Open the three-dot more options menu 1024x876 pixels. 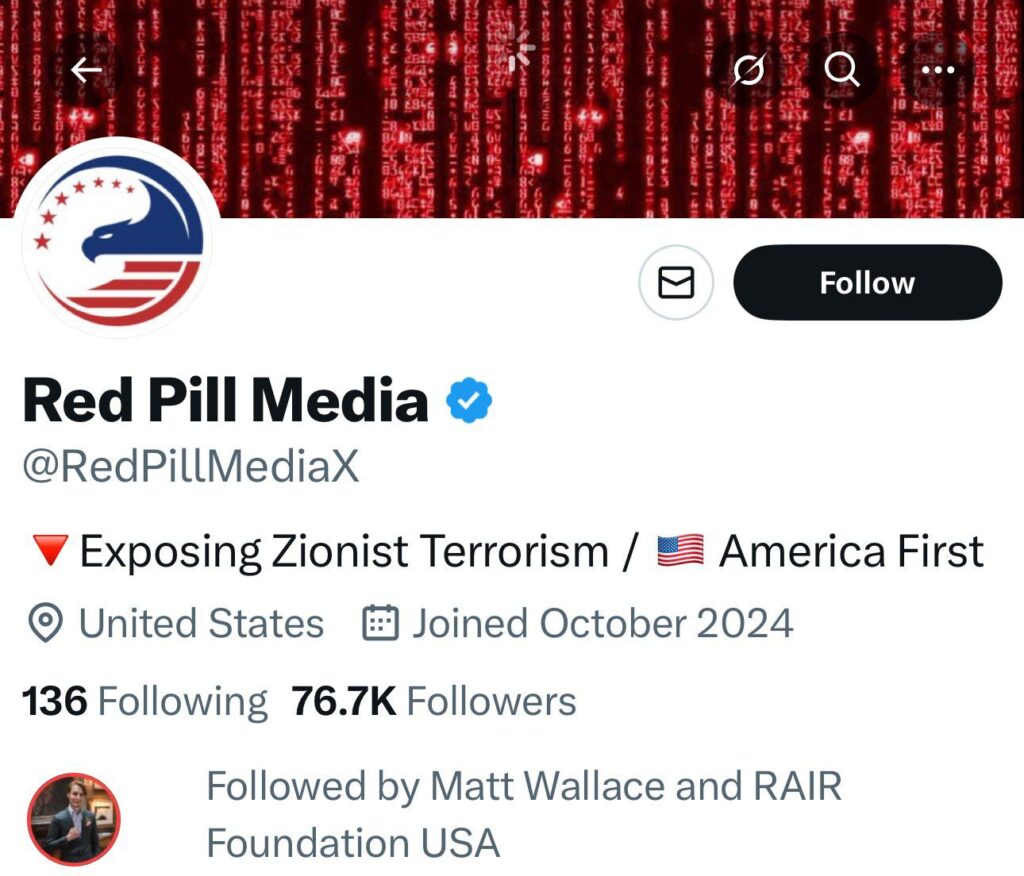(940, 70)
